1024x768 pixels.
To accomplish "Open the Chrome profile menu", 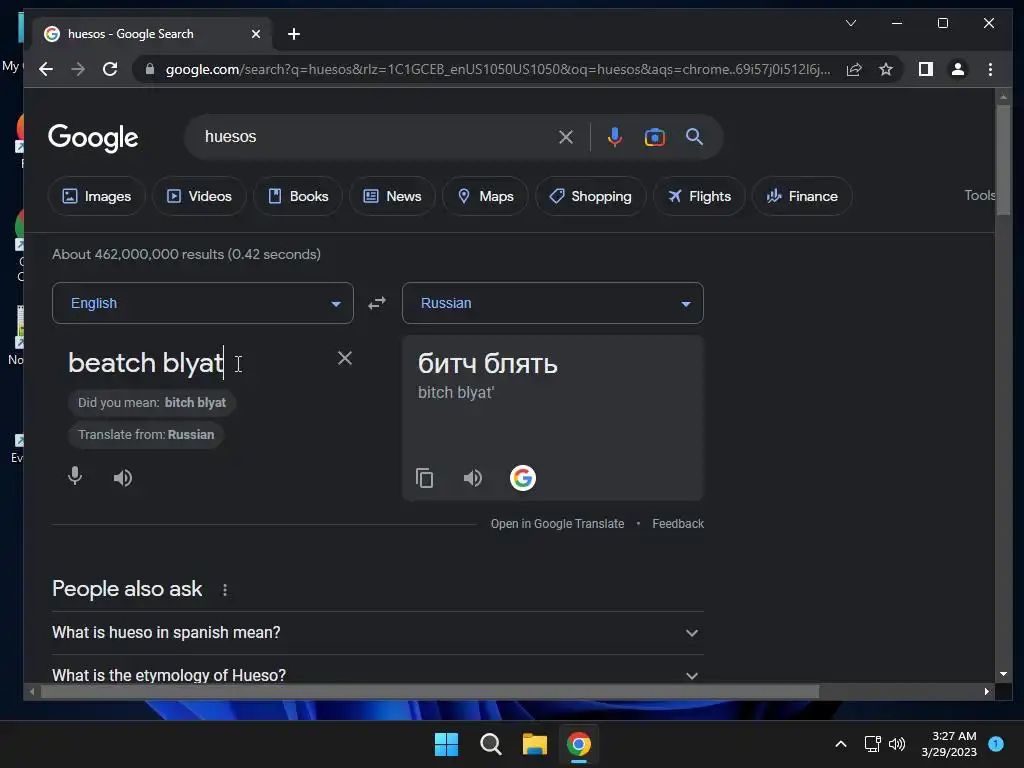I will click(x=958, y=69).
